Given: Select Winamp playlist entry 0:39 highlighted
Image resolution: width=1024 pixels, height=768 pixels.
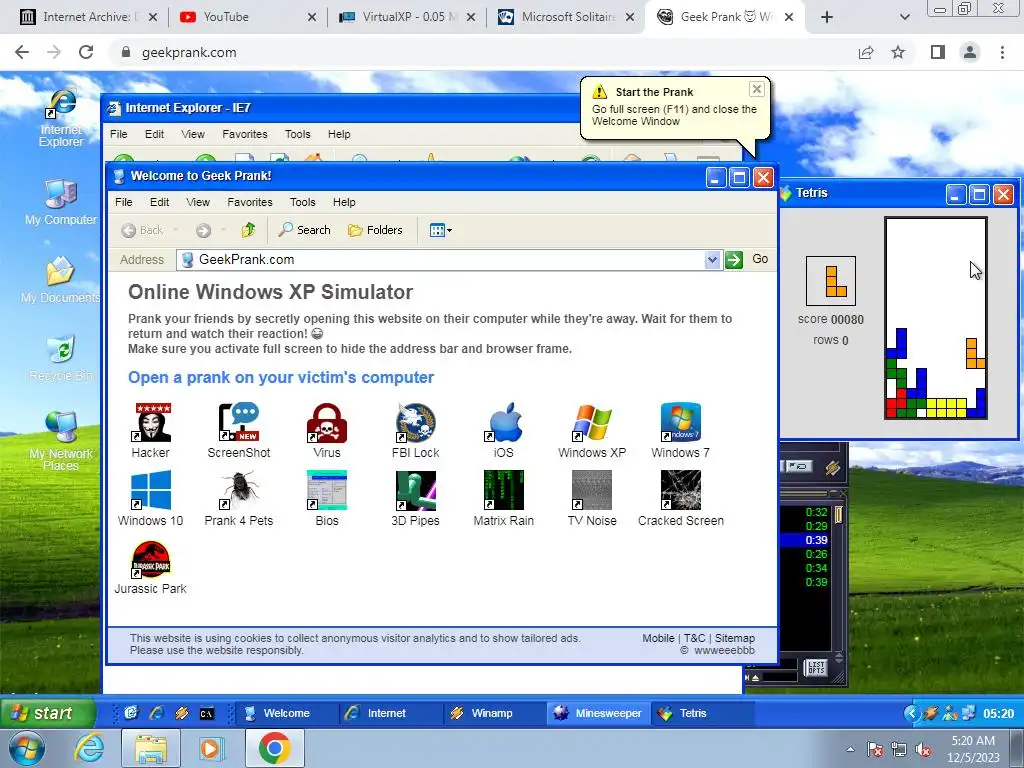Looking at the screenshot, I should click(x=805, y=540).
